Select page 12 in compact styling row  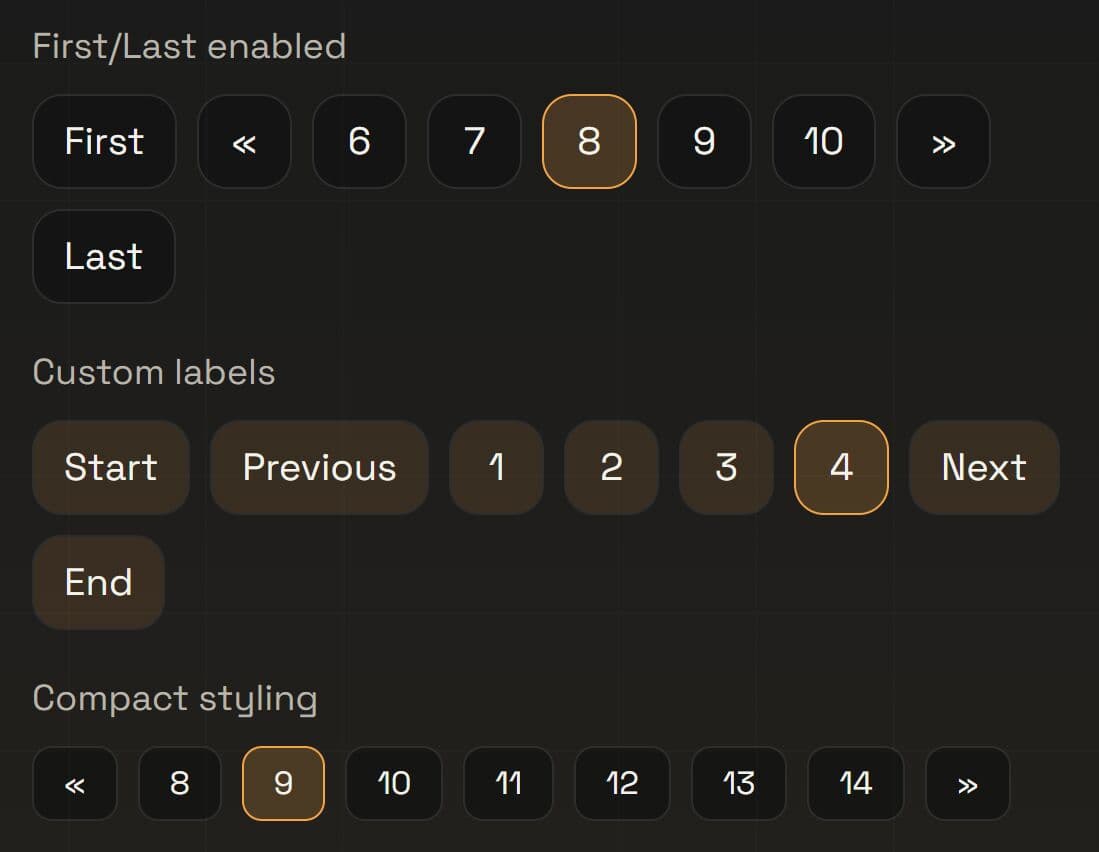[x=622, y=784]
